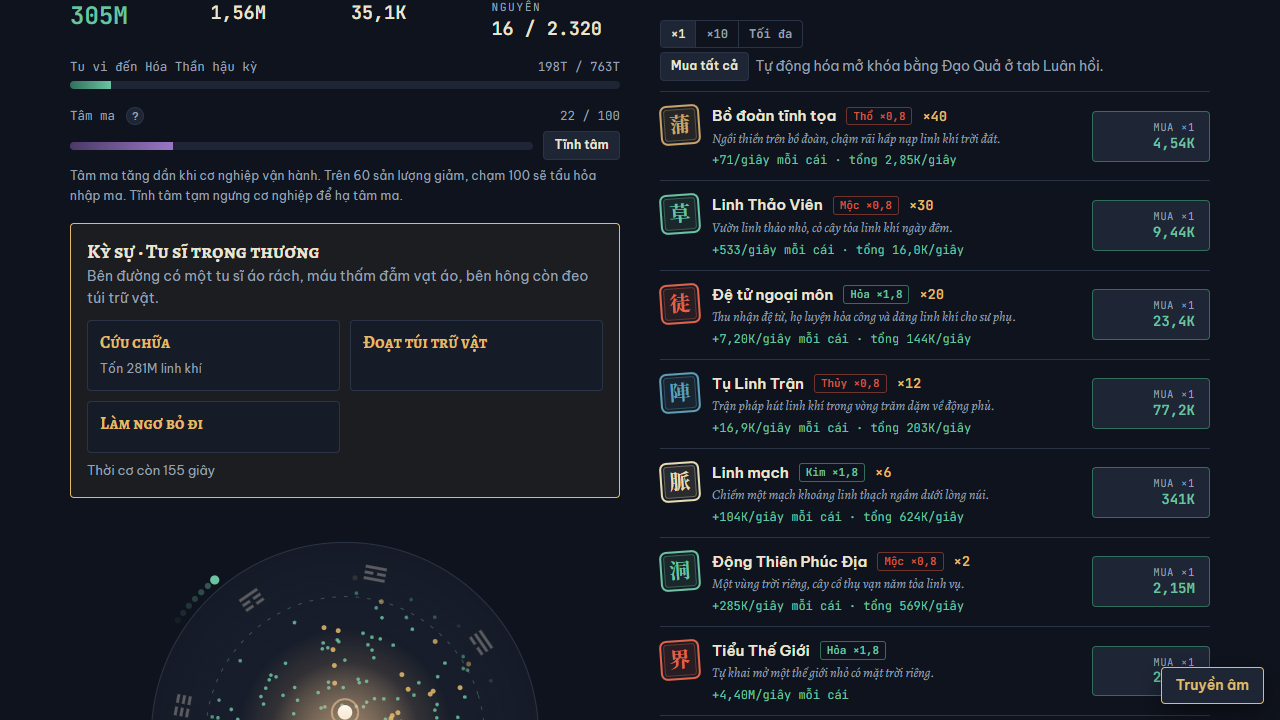The image size is (1280, 720).
Task: Open the Tâm ma help question mark
Action: pos(135,116)
